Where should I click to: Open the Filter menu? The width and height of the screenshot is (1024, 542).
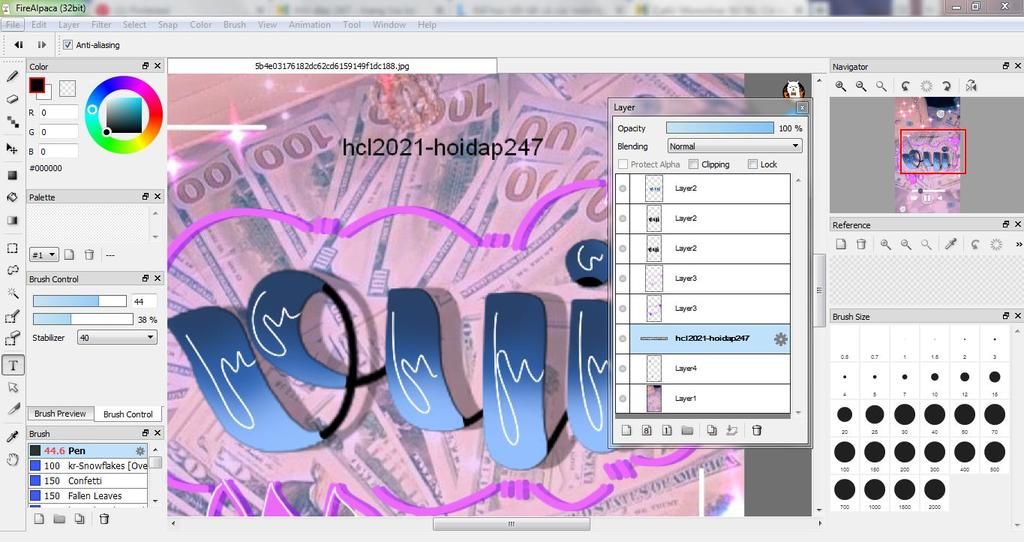pyautogui.click(x=101, y=25)
